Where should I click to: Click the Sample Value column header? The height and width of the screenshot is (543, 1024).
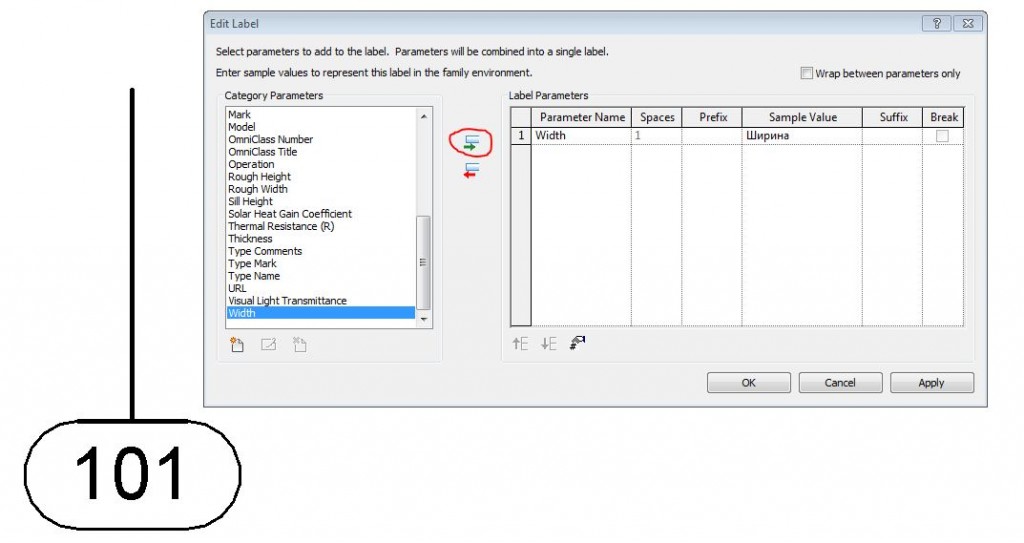802,117
